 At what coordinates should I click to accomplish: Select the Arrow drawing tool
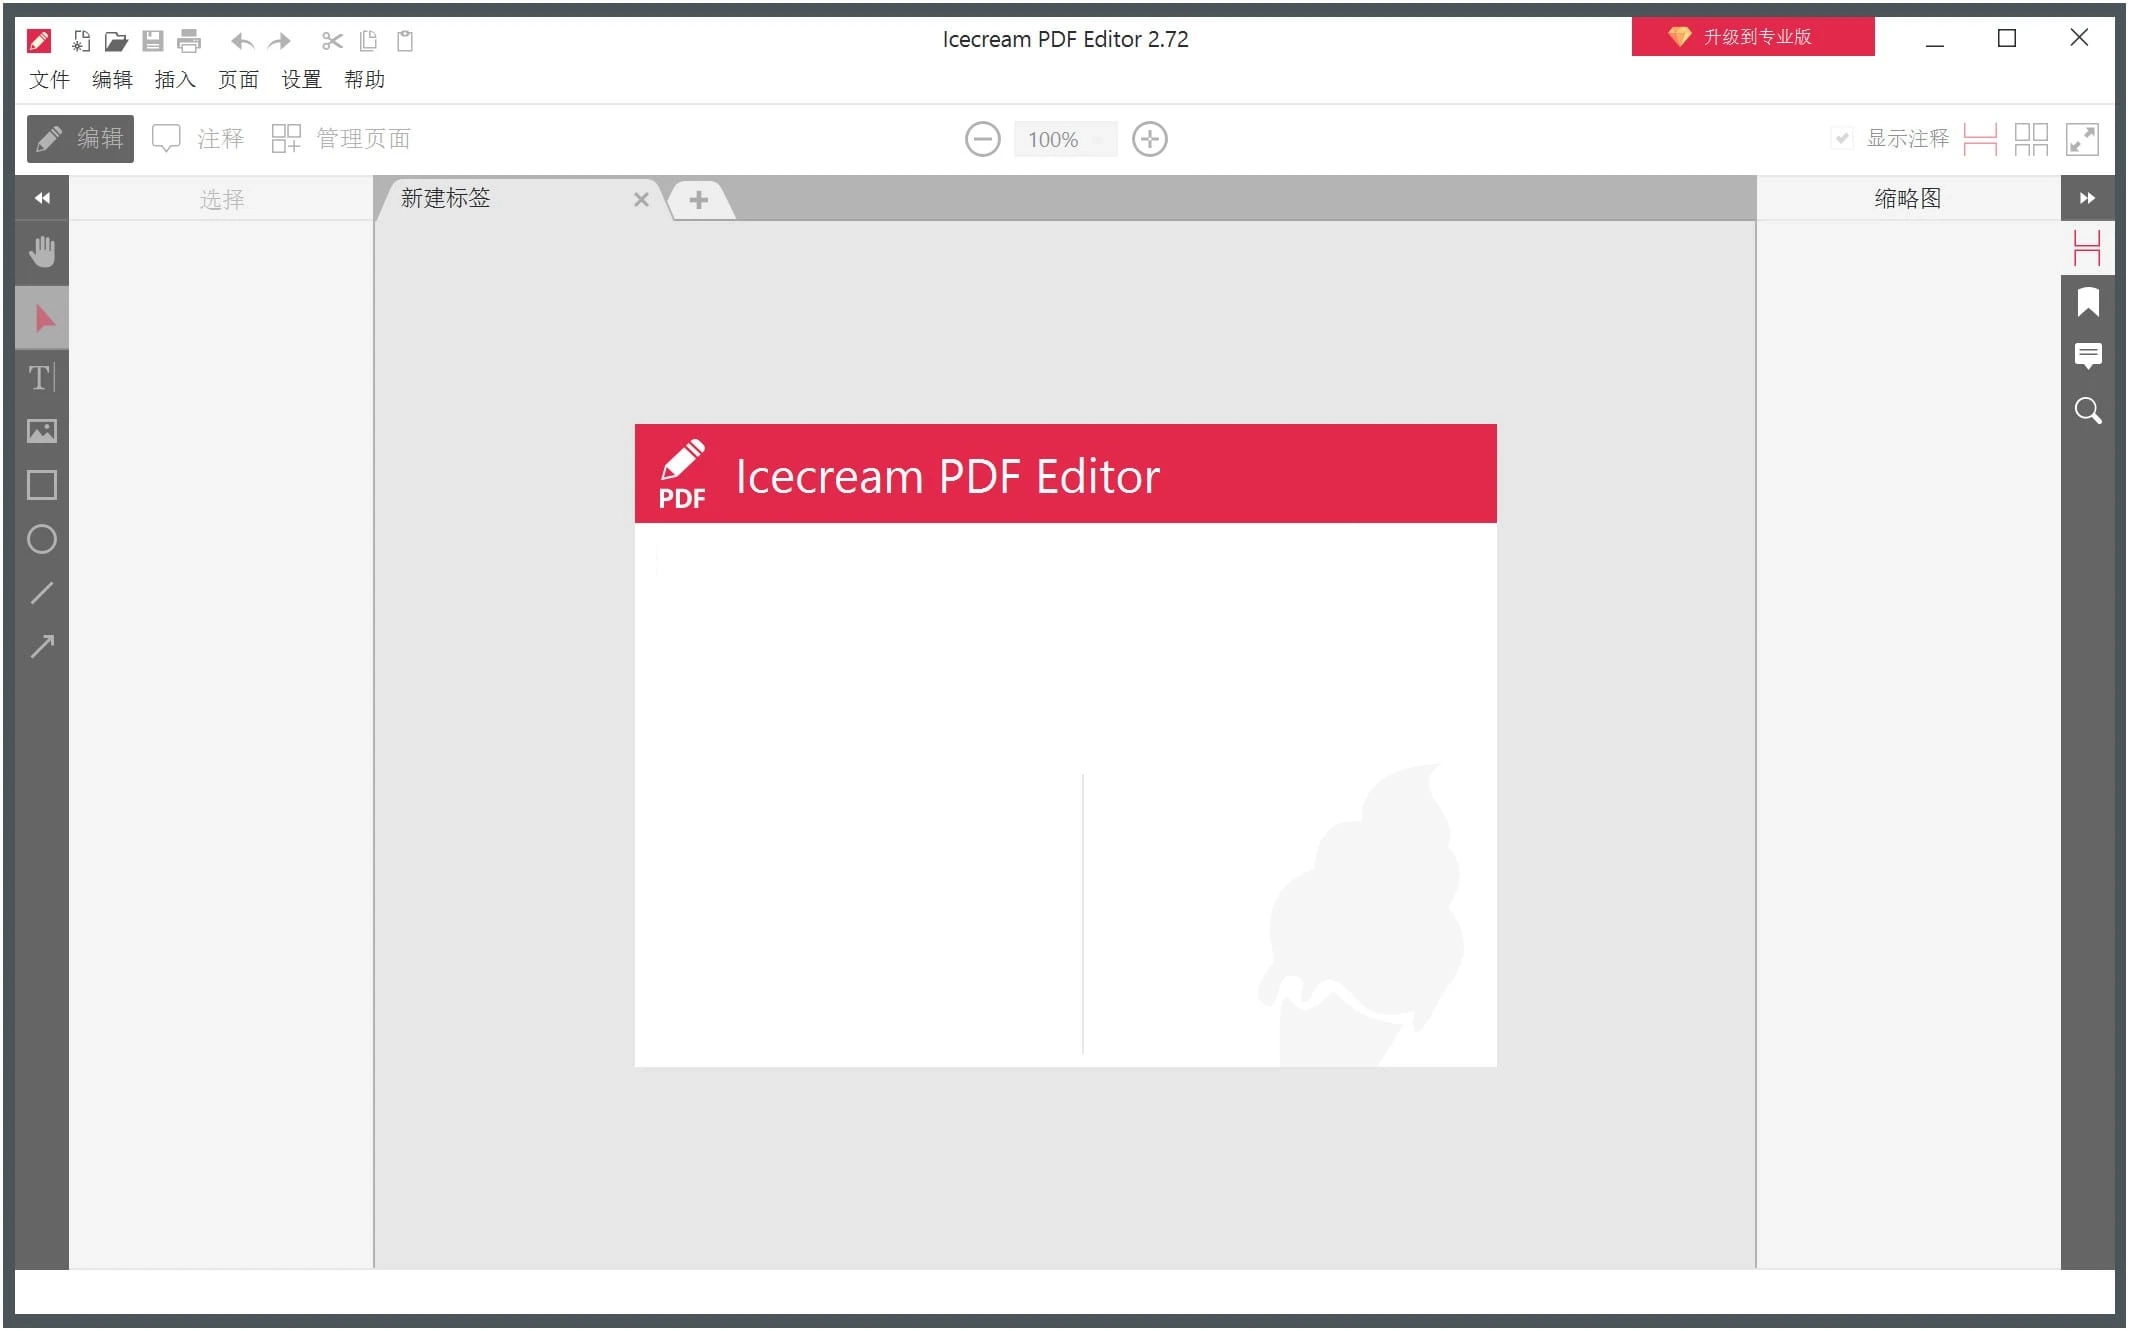coord(41,647)
